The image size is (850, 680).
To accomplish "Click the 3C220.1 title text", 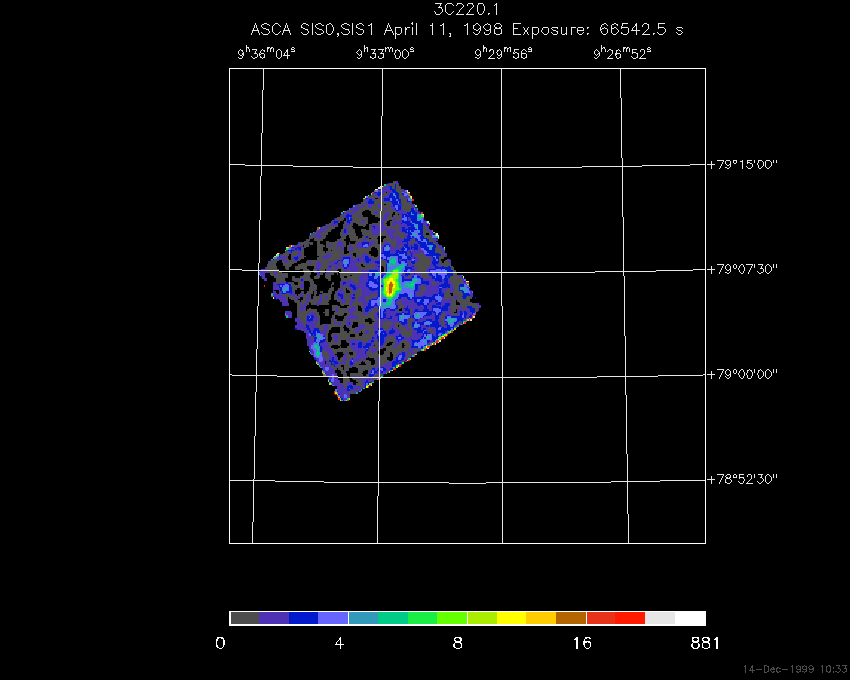I will coord(467,9).
